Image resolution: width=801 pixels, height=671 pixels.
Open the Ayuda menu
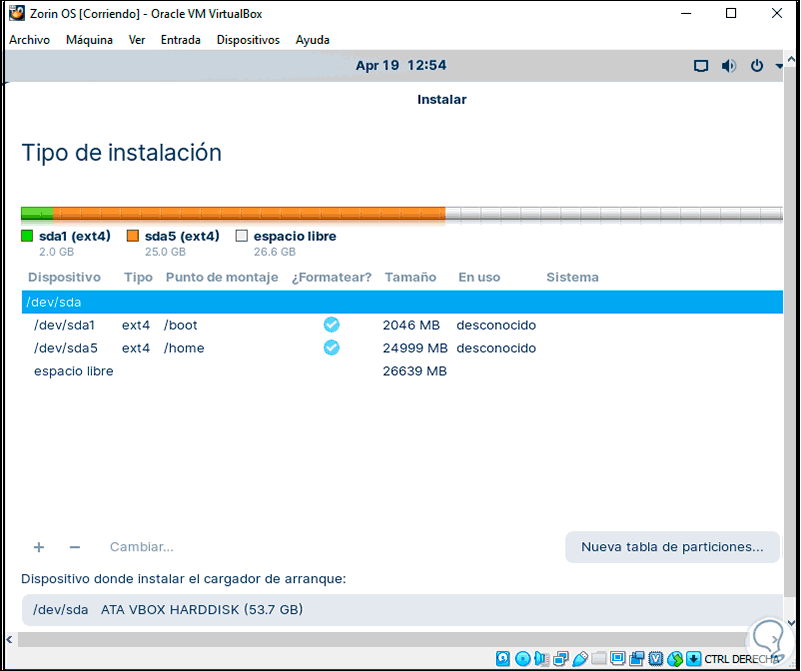(312, 40)
